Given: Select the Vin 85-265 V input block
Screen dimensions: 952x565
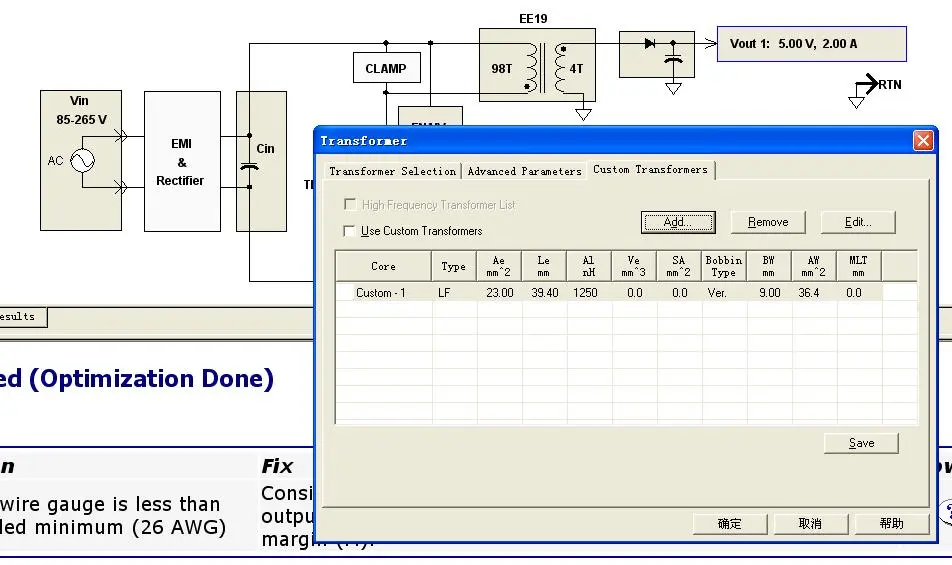Looking at the screenshot, I should (x=81, y=160).
